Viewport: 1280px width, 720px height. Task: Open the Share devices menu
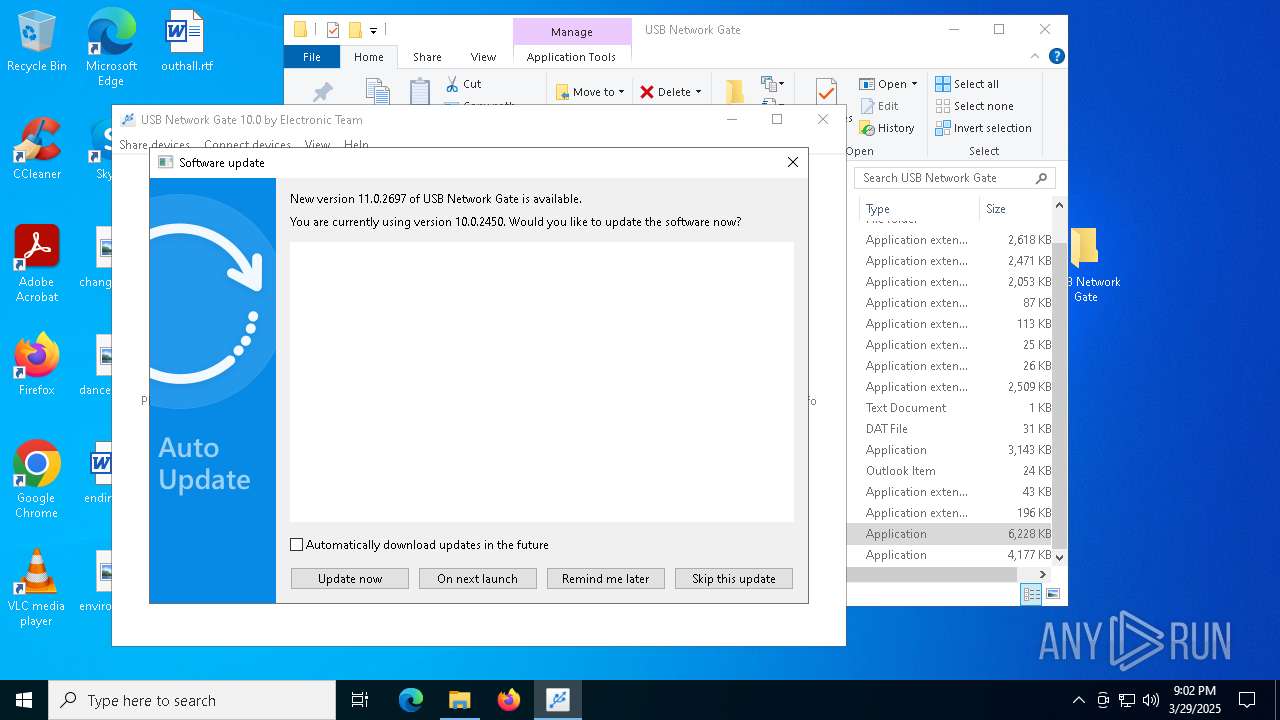pos(154,145)
